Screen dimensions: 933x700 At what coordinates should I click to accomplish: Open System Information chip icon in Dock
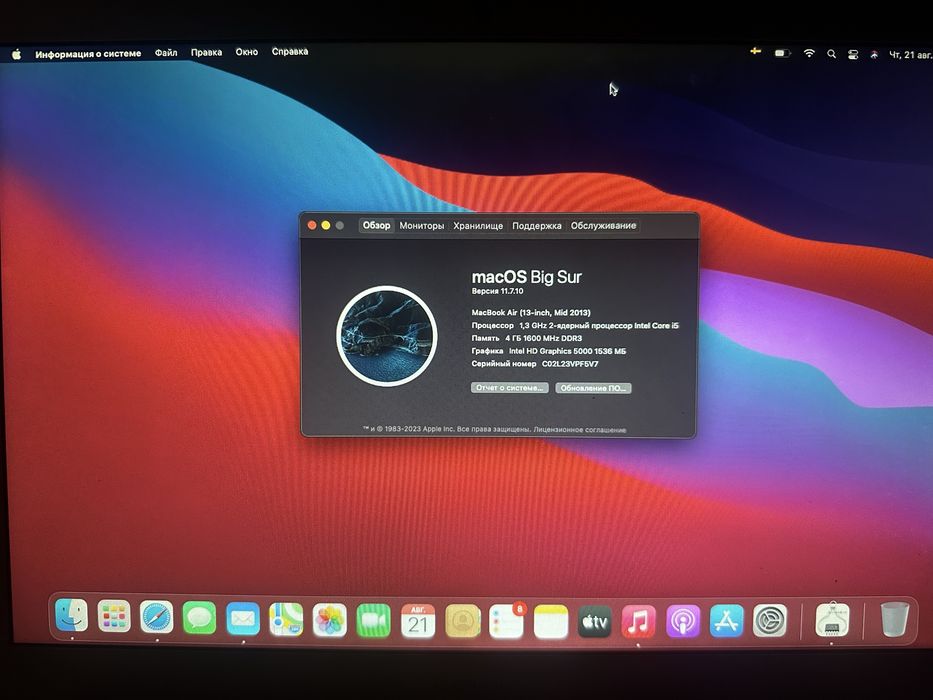[832, 619]
